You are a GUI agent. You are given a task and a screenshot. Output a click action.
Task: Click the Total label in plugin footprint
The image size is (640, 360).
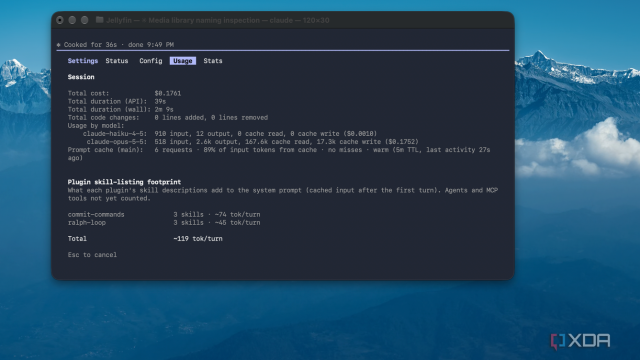[x=77, y=239]
